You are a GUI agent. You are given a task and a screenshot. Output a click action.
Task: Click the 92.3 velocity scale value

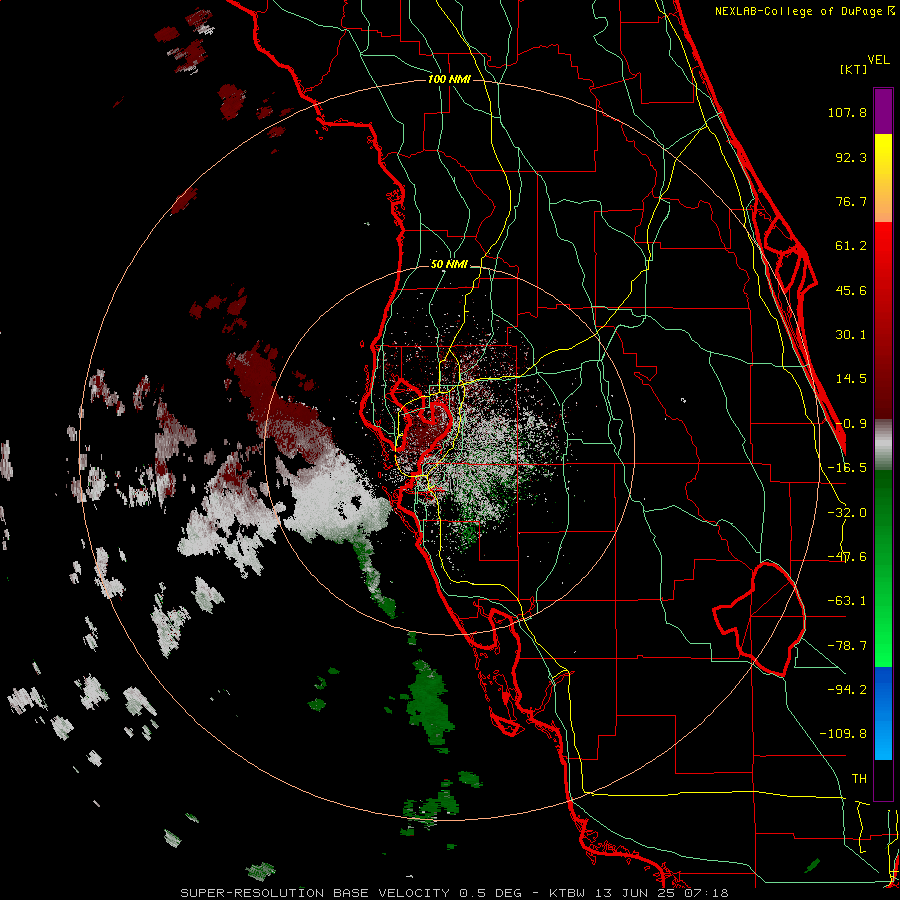pos(851,157)
